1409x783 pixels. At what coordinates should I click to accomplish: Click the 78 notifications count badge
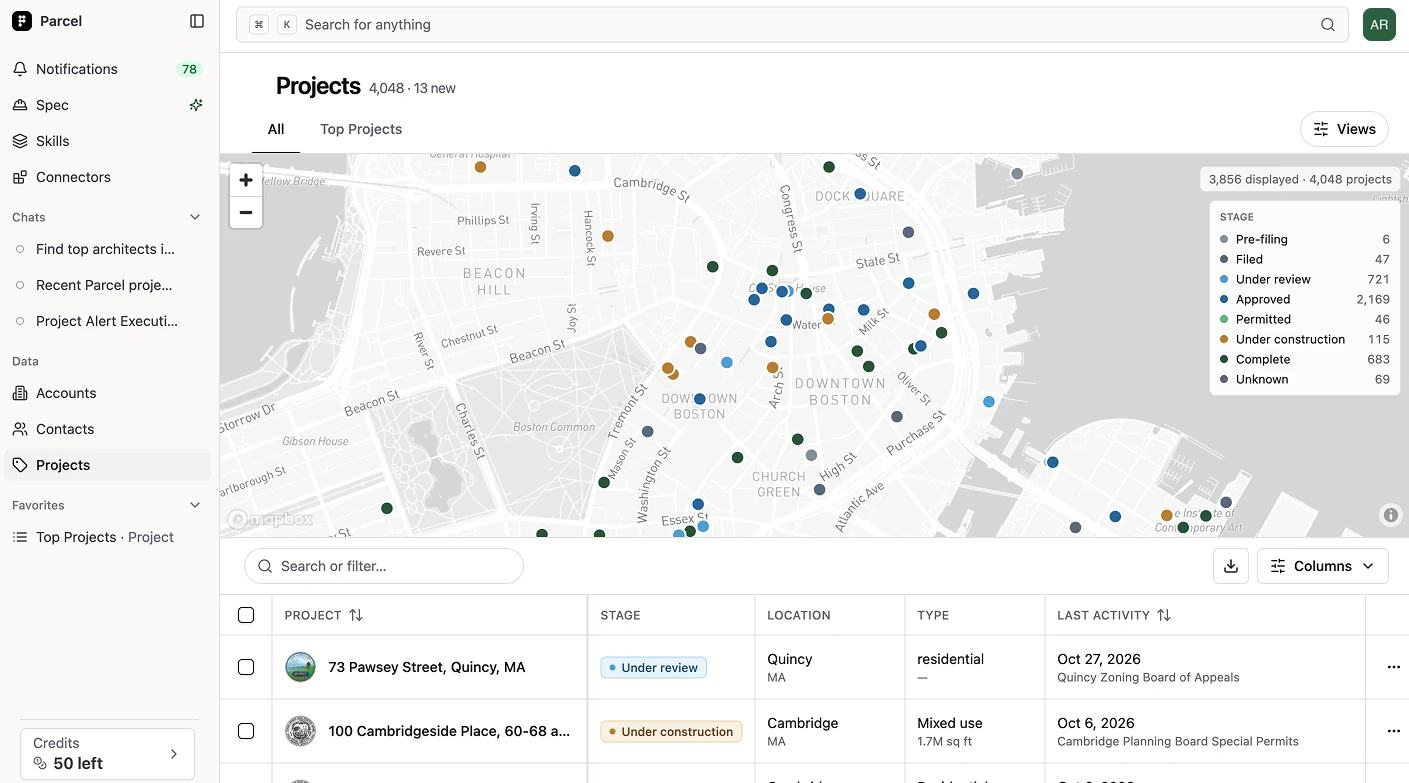(x=189, y=69)
